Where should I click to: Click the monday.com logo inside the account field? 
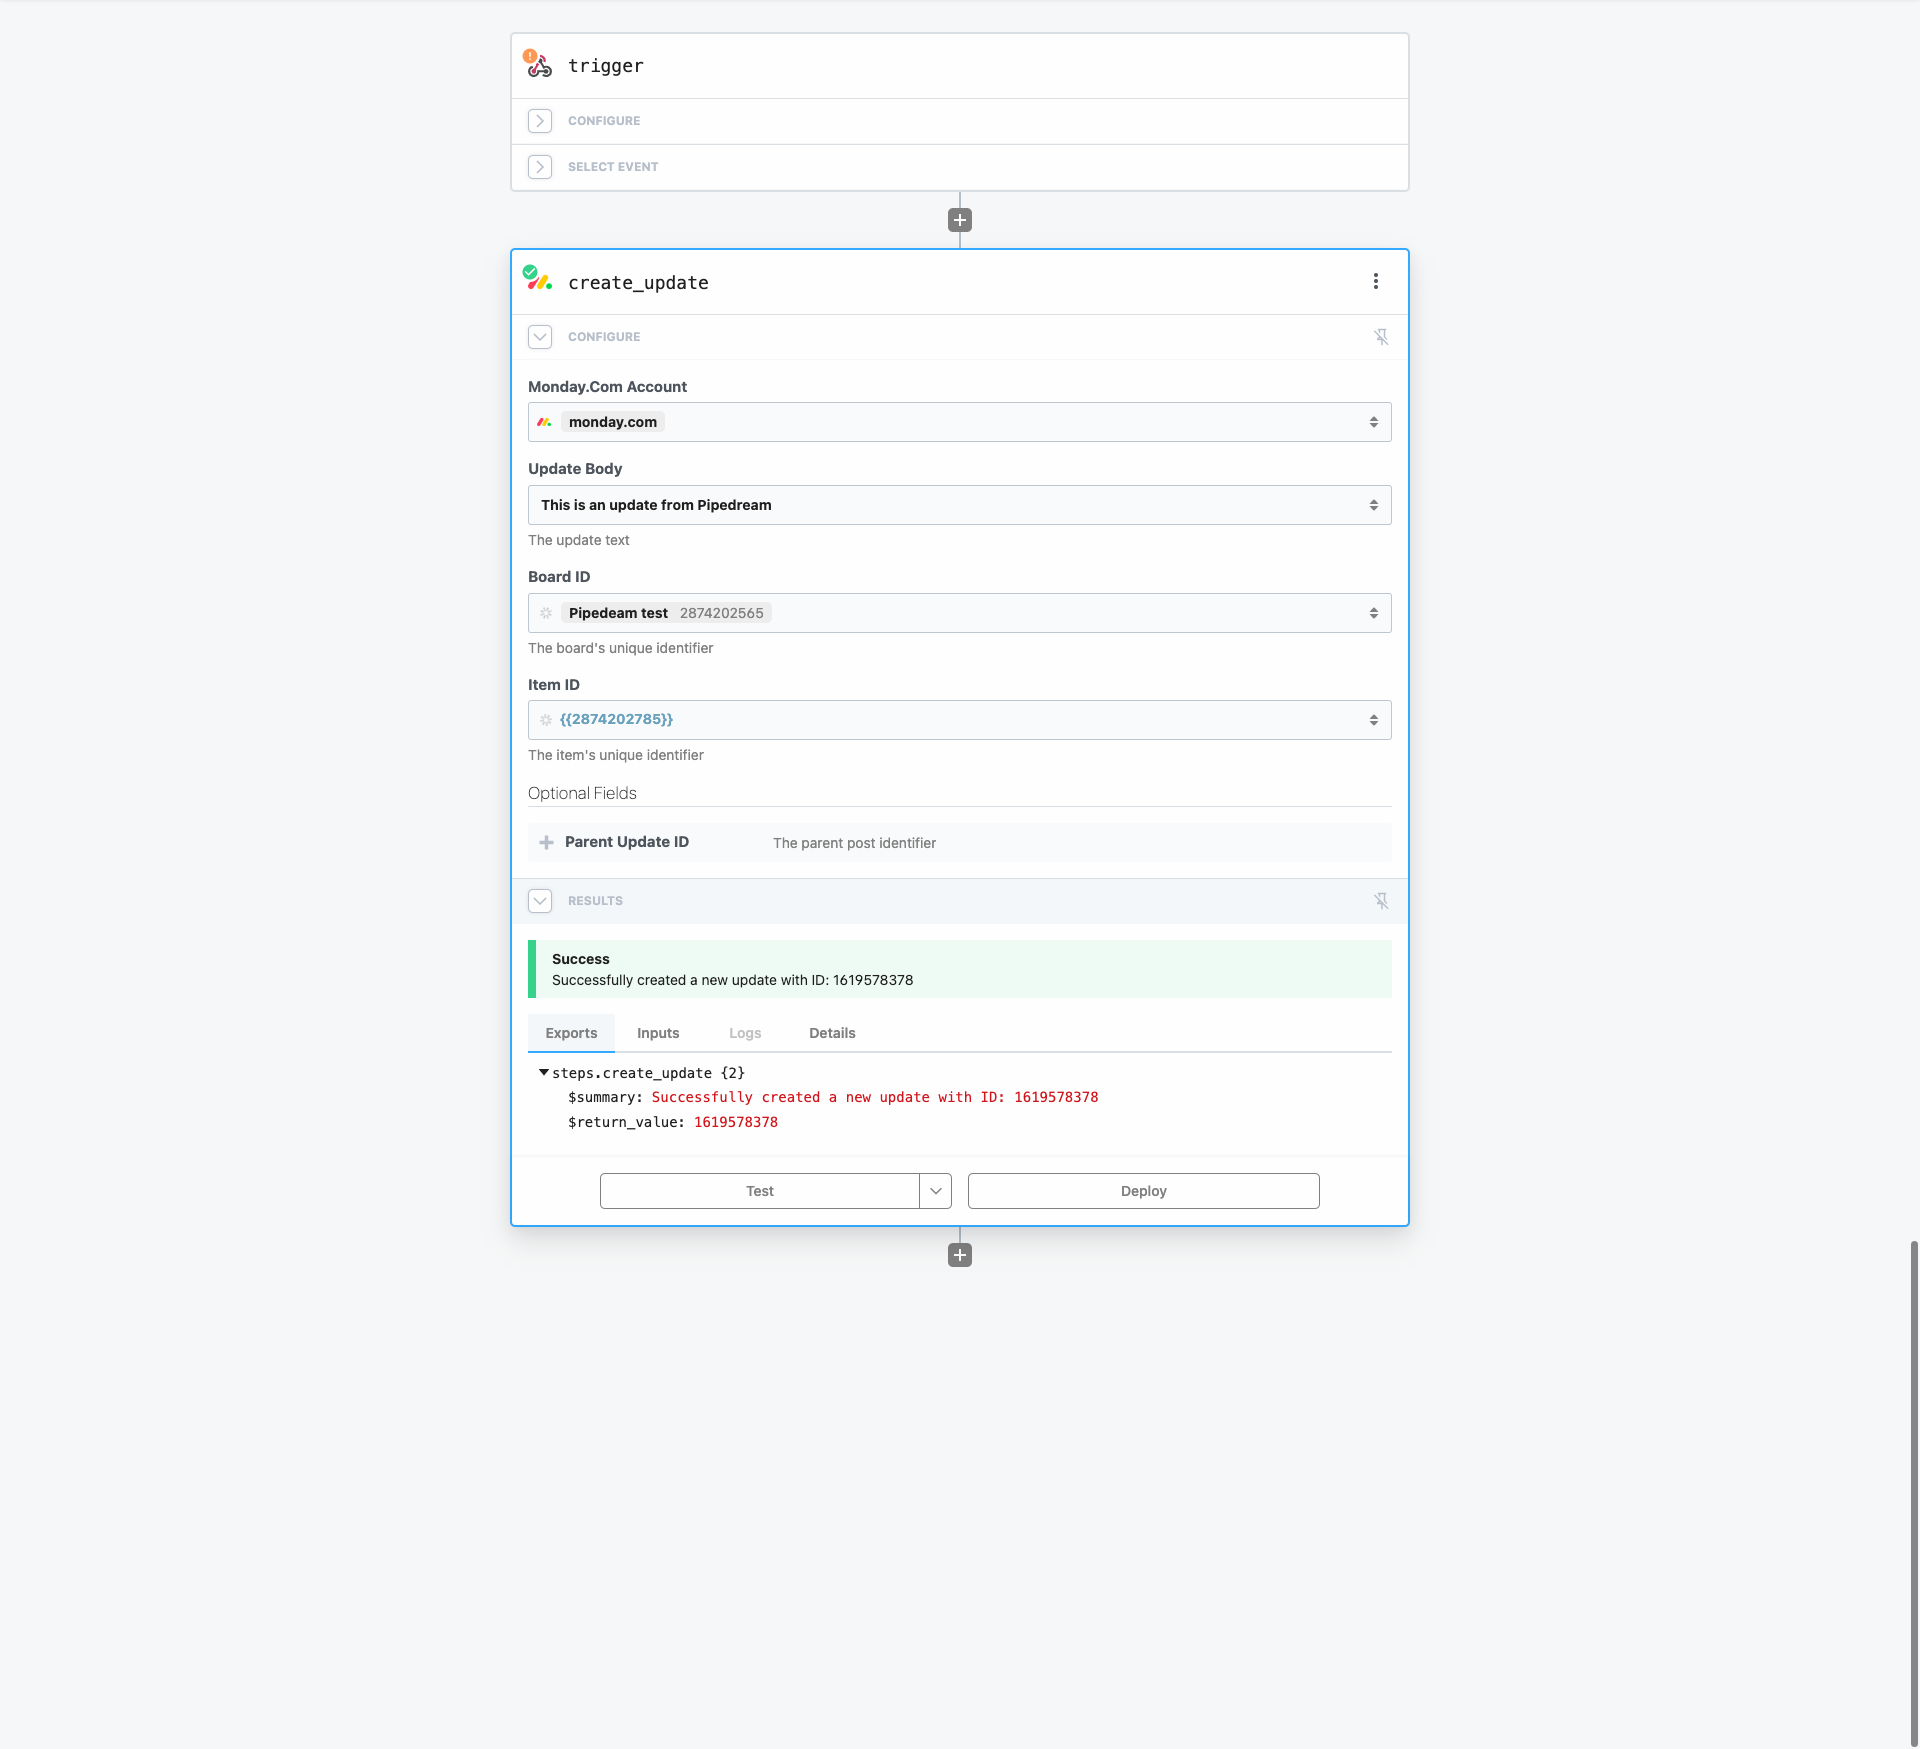(x=546, y=422)
